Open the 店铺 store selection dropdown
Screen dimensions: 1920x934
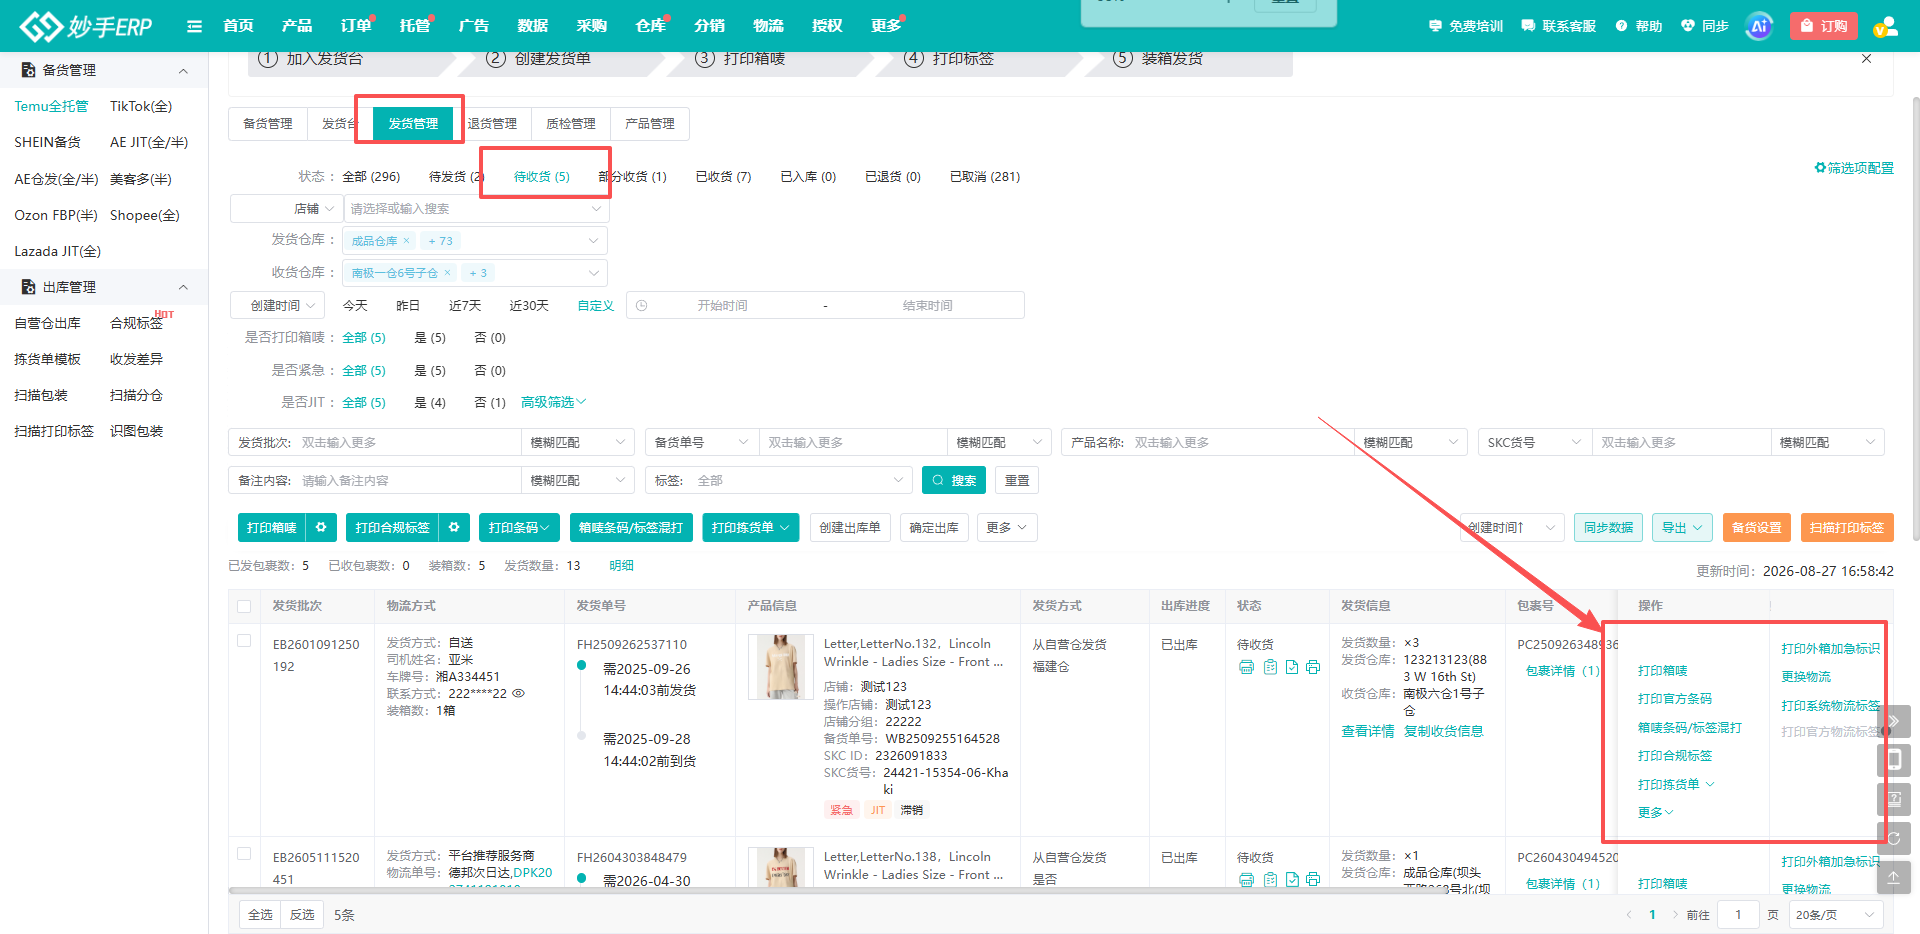coord(476,208)
